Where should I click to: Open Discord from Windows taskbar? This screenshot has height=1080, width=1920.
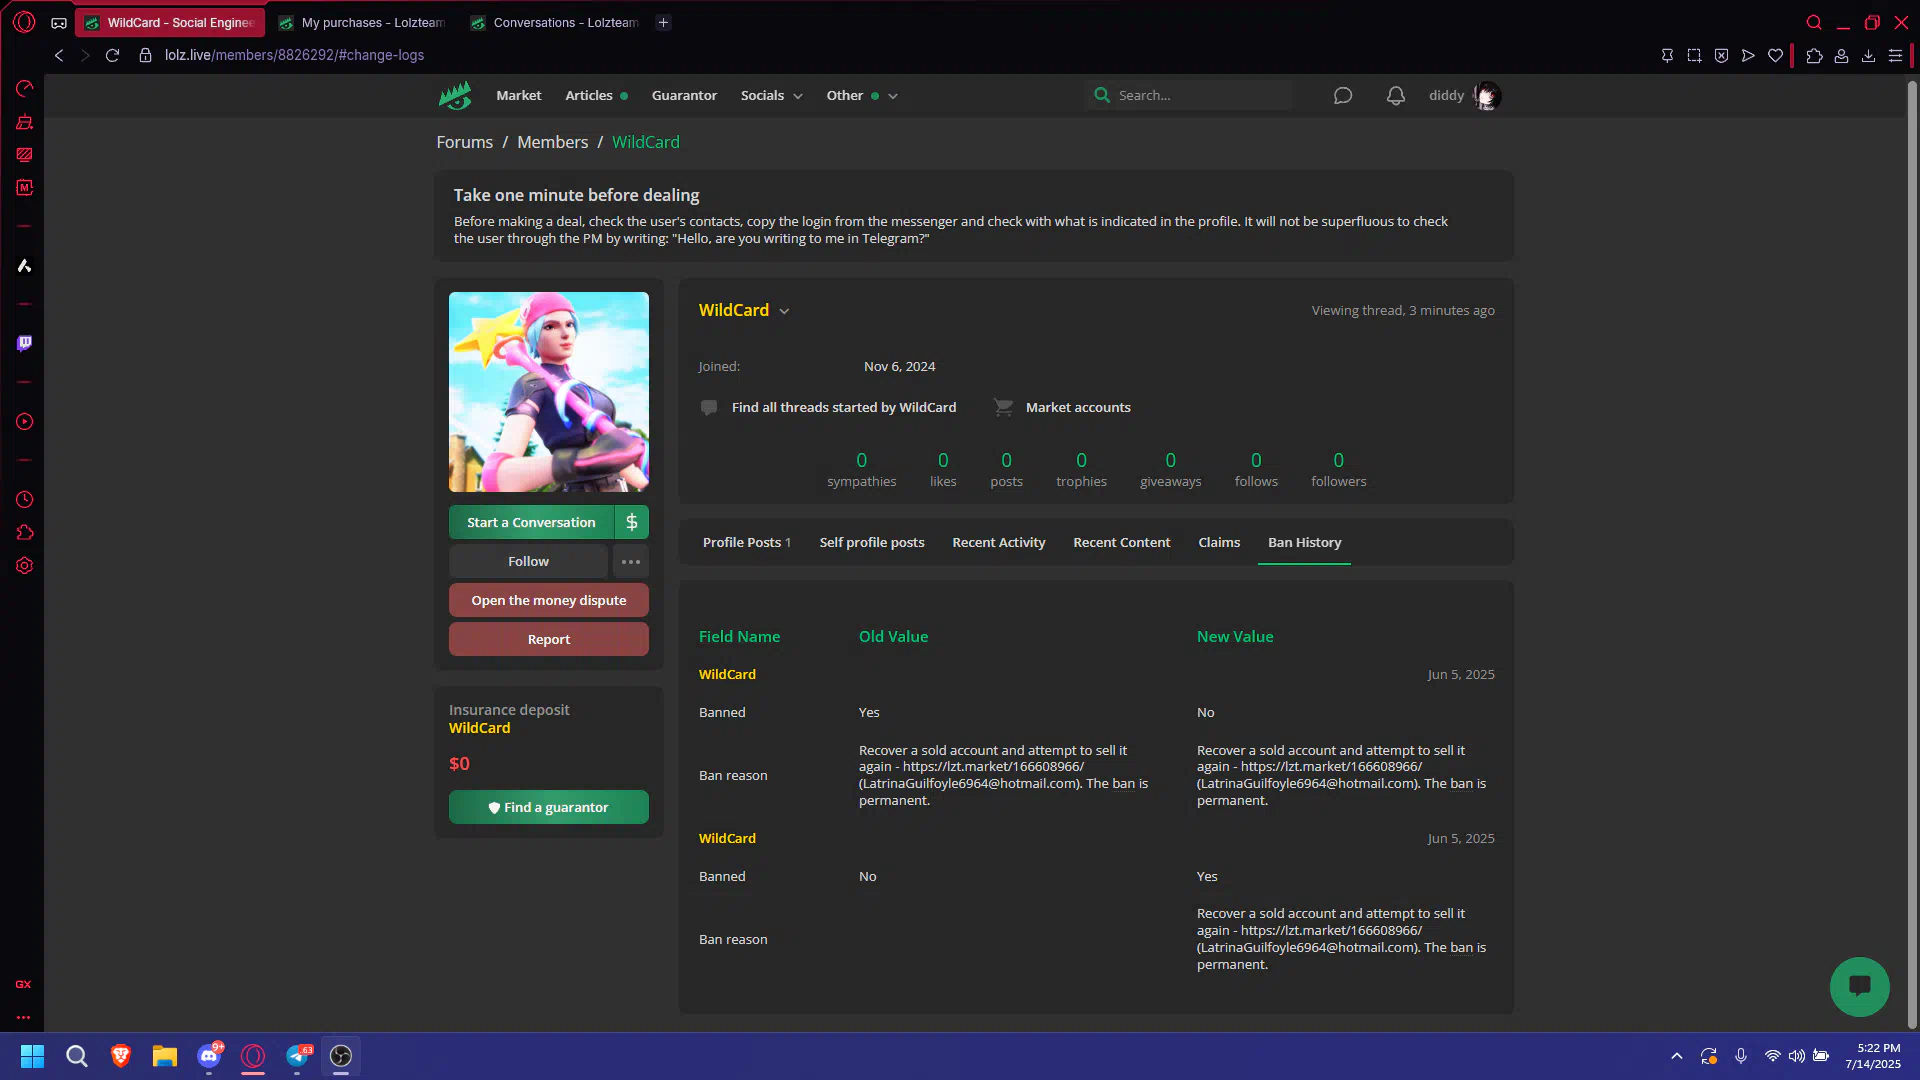(x=209, y=1056)
